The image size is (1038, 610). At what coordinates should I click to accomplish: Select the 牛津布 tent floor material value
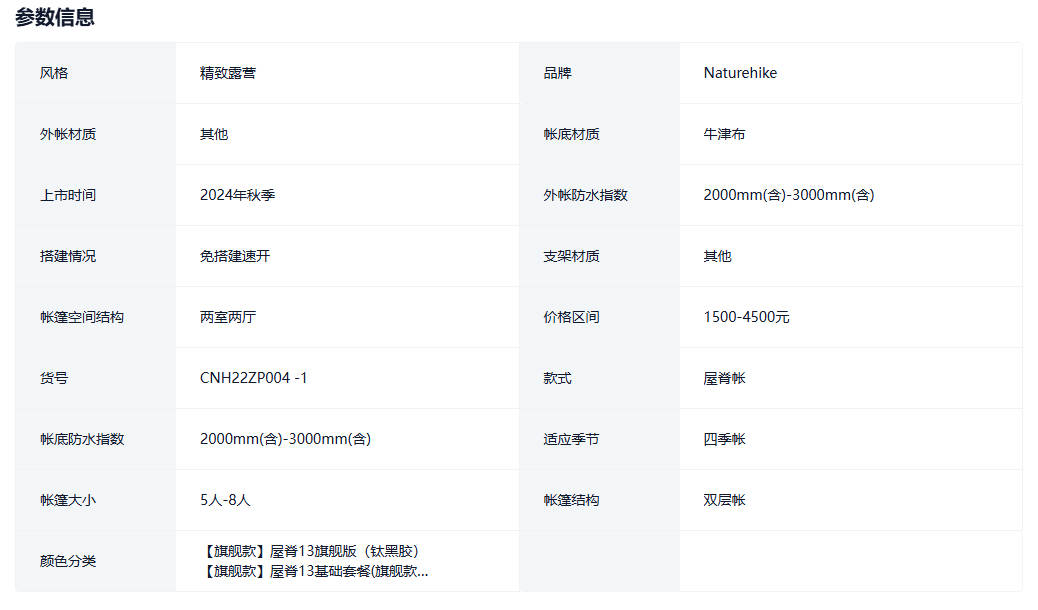click(x=724, y=134)
